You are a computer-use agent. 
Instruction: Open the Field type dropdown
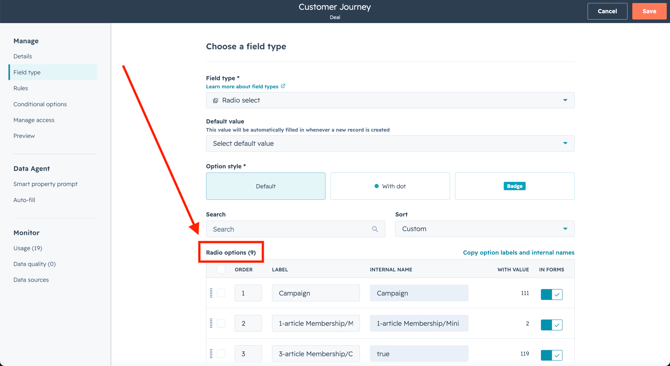tap(390, 100)
